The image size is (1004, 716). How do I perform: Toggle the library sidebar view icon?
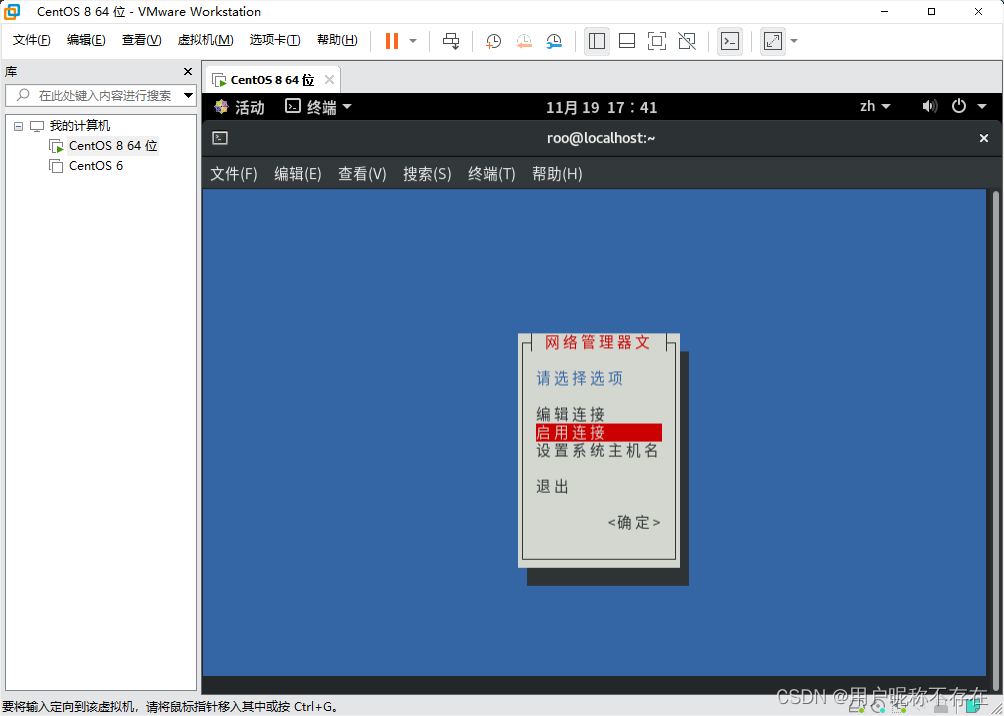coord(597,41)
